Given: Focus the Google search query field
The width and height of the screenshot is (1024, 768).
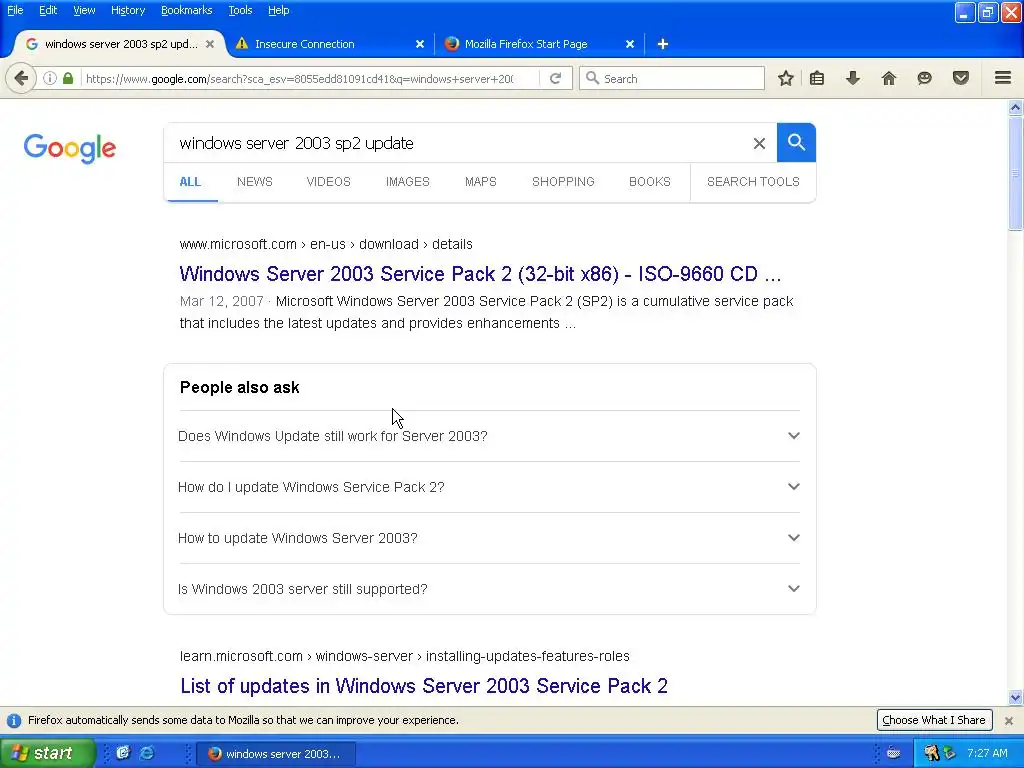Looking at the screenshot, I should click(x=457, y=143).
